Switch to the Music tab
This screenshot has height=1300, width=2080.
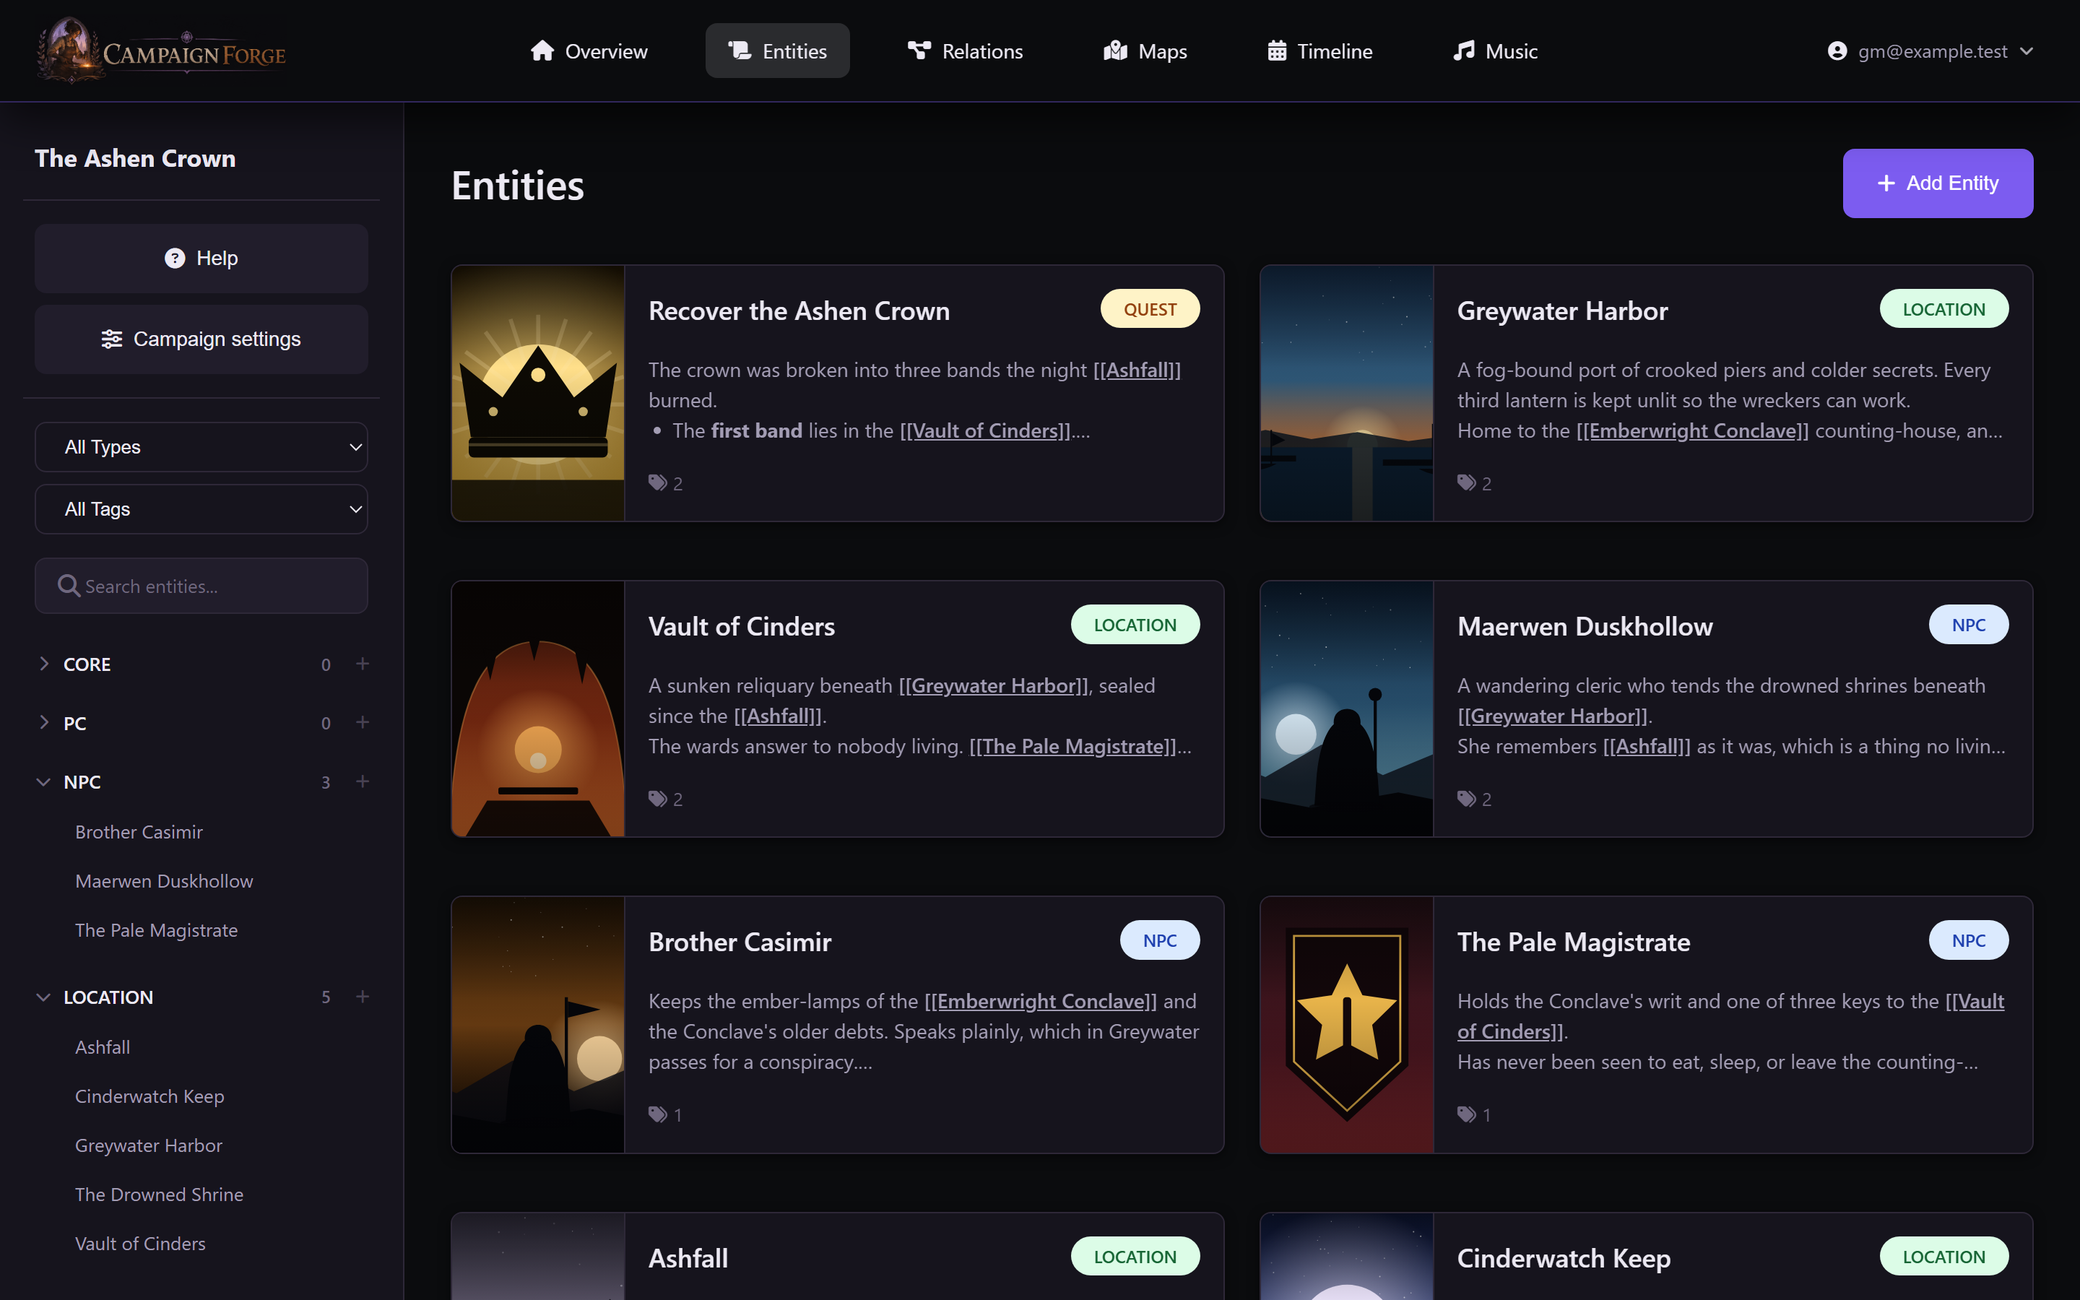[1495, 51]
